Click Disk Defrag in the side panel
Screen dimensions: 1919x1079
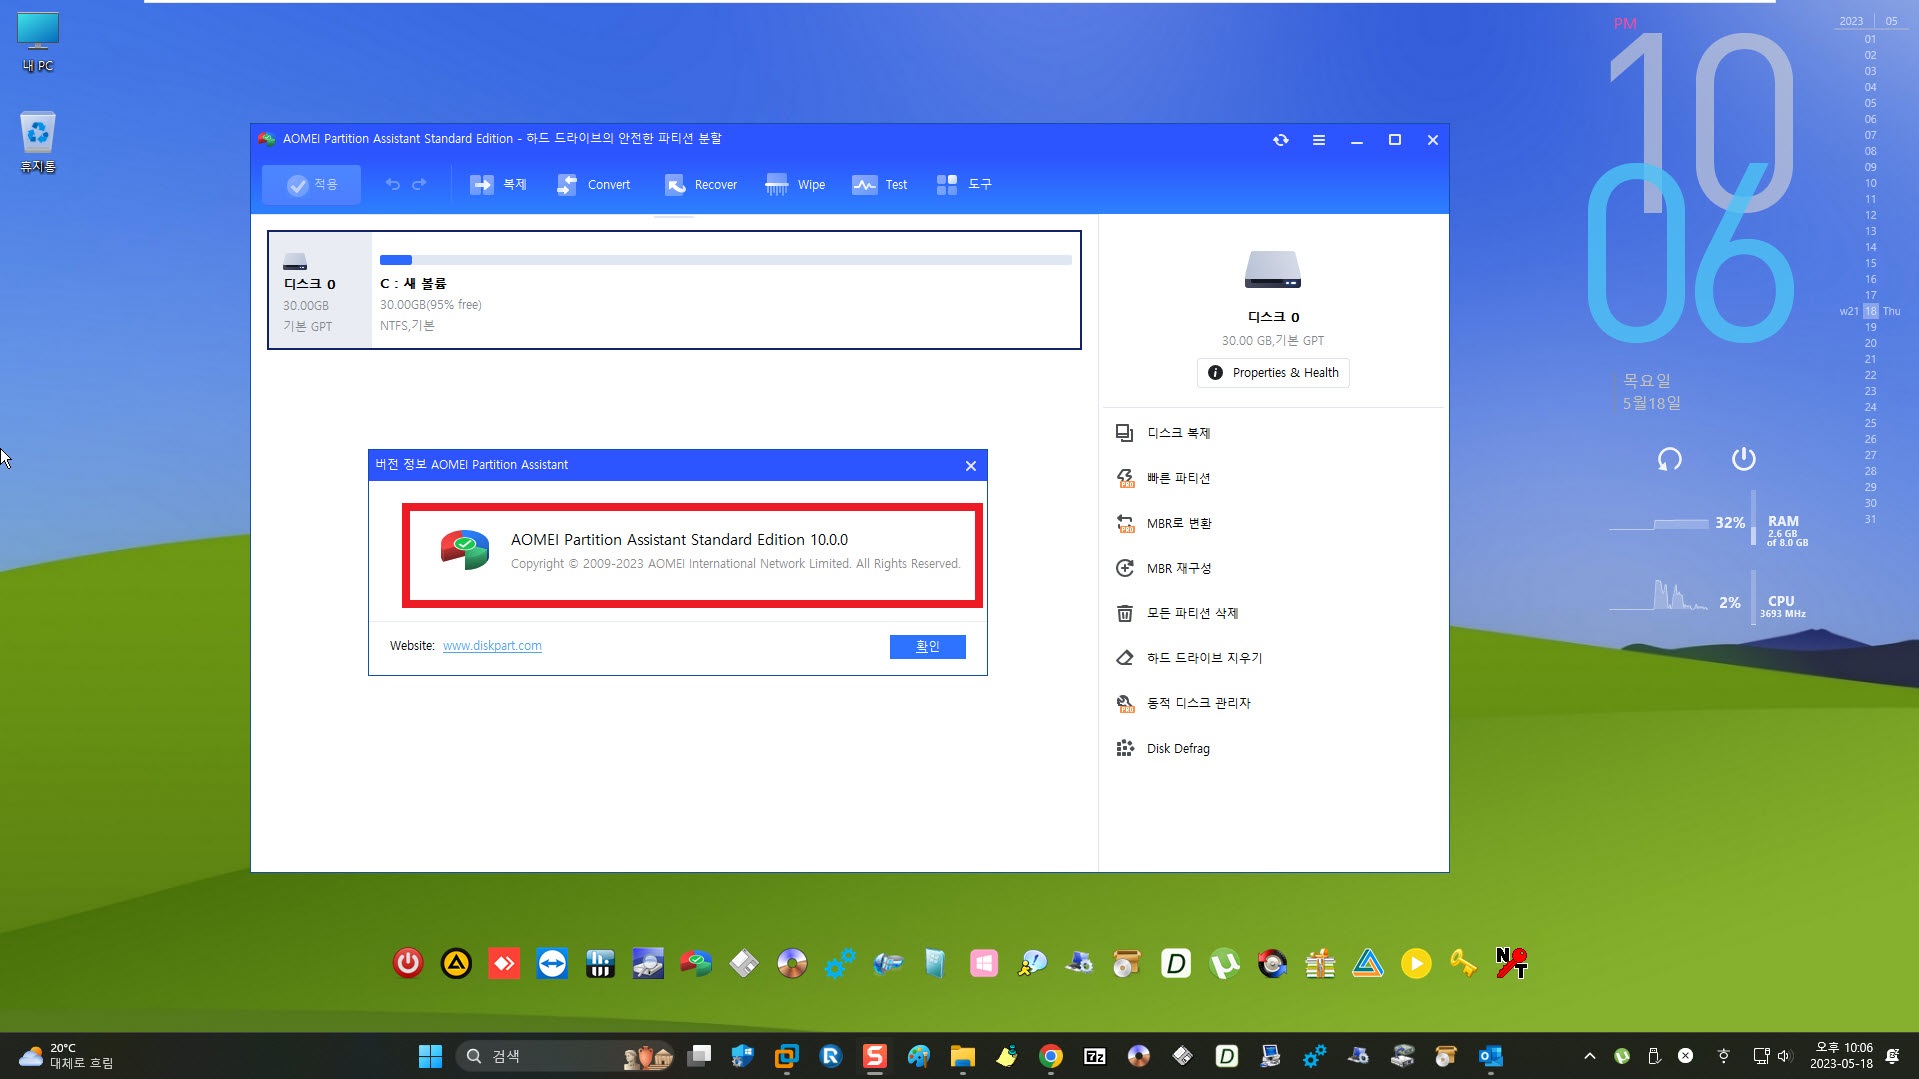tap(1162, 748)
